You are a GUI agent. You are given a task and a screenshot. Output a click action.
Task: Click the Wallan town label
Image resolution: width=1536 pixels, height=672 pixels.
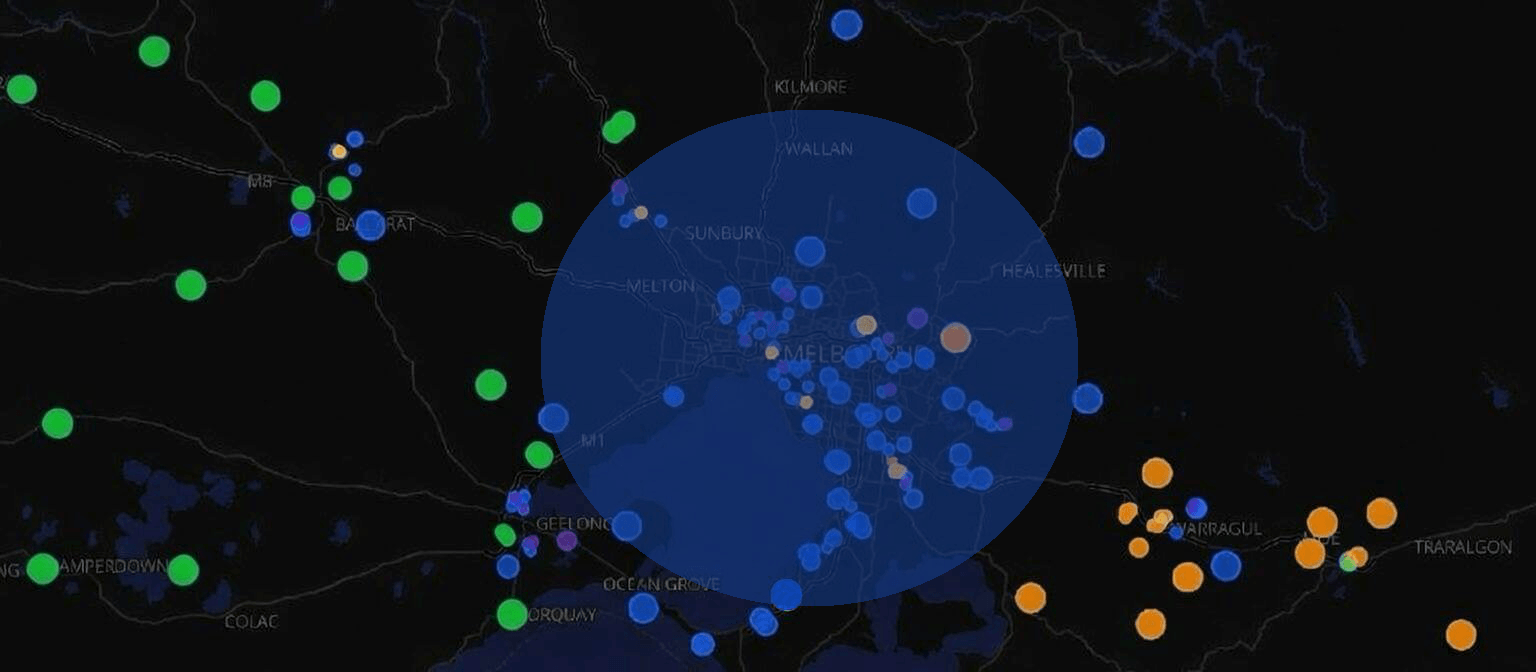819,149
